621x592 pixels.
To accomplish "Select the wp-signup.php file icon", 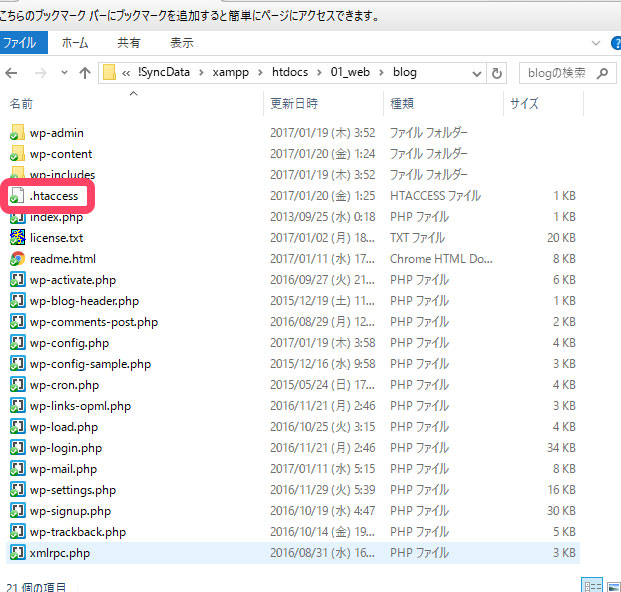I will pos(17,510).
